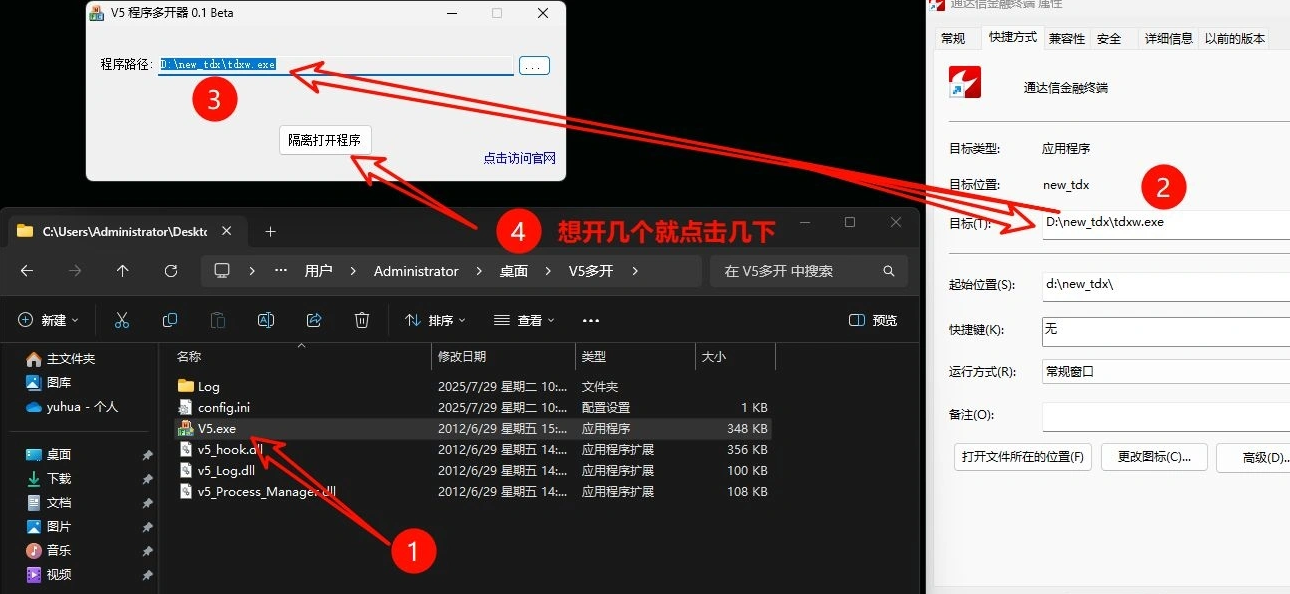The height and width of the screenshot is (594, 1290).
Task: Click the Paste icon in Explorer toolbar
Action: [x=218, y=320]
